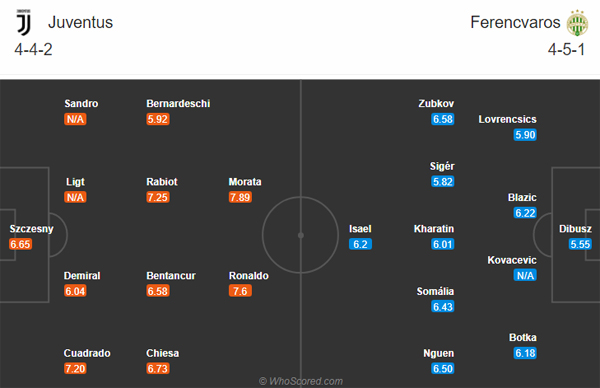The image size is (600, 388).
Task: Click the Ferencvaros club crest logo
Action: [577, 23]
